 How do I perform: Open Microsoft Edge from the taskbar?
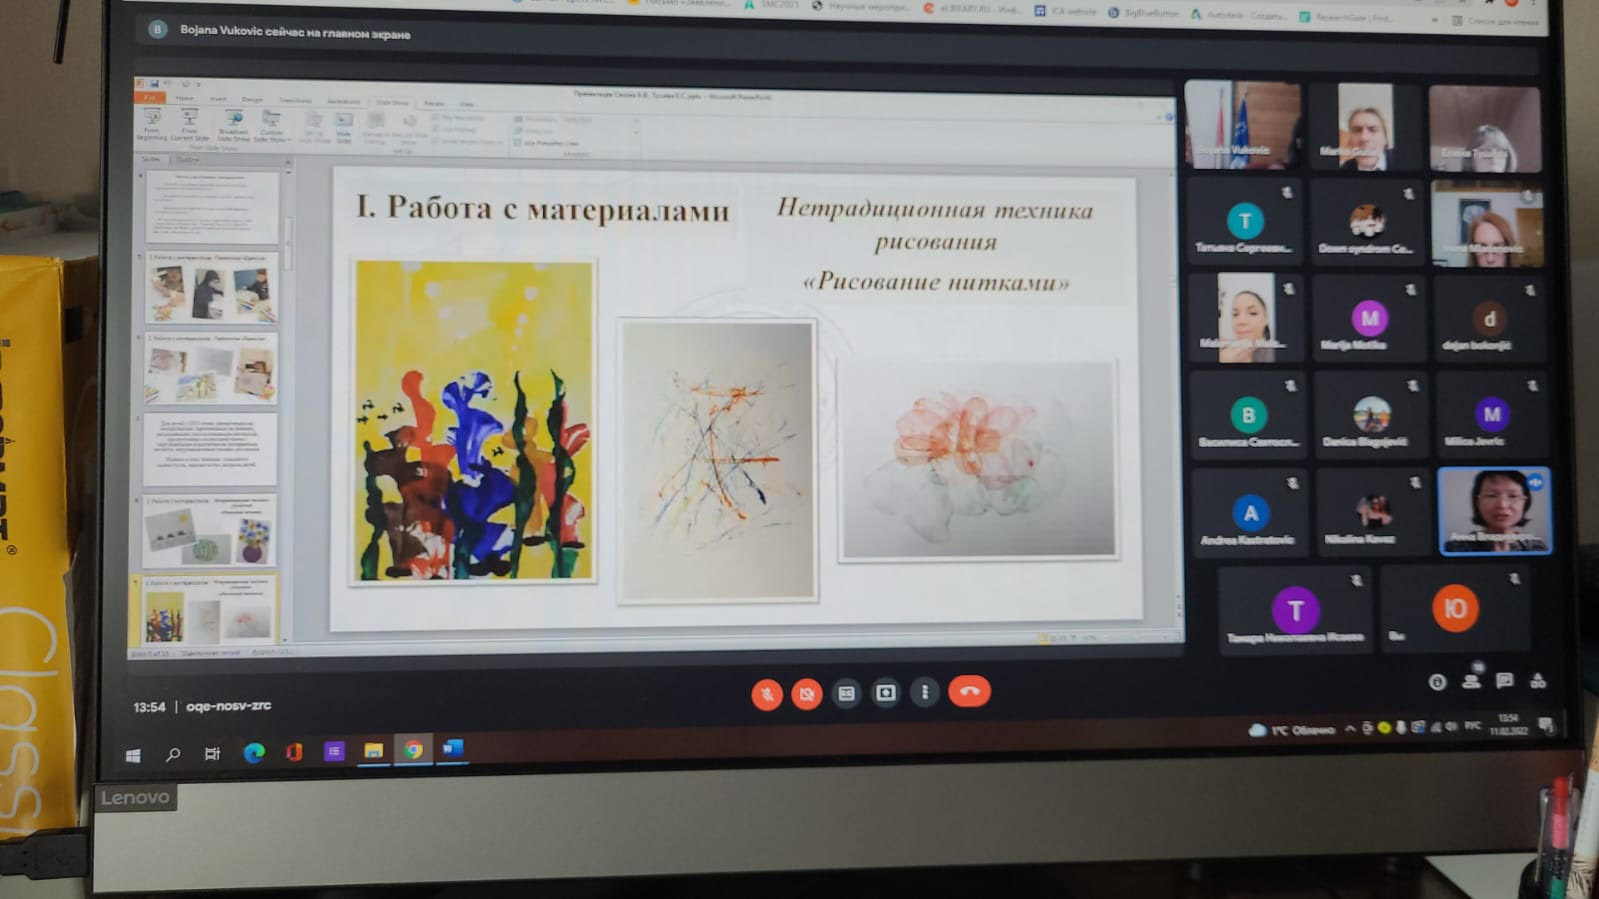click(254, 752)
